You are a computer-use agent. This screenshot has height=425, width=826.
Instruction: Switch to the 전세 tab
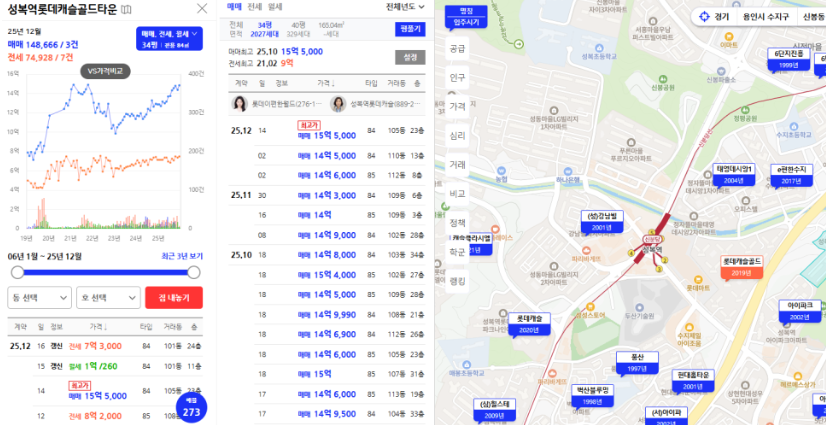254,6
